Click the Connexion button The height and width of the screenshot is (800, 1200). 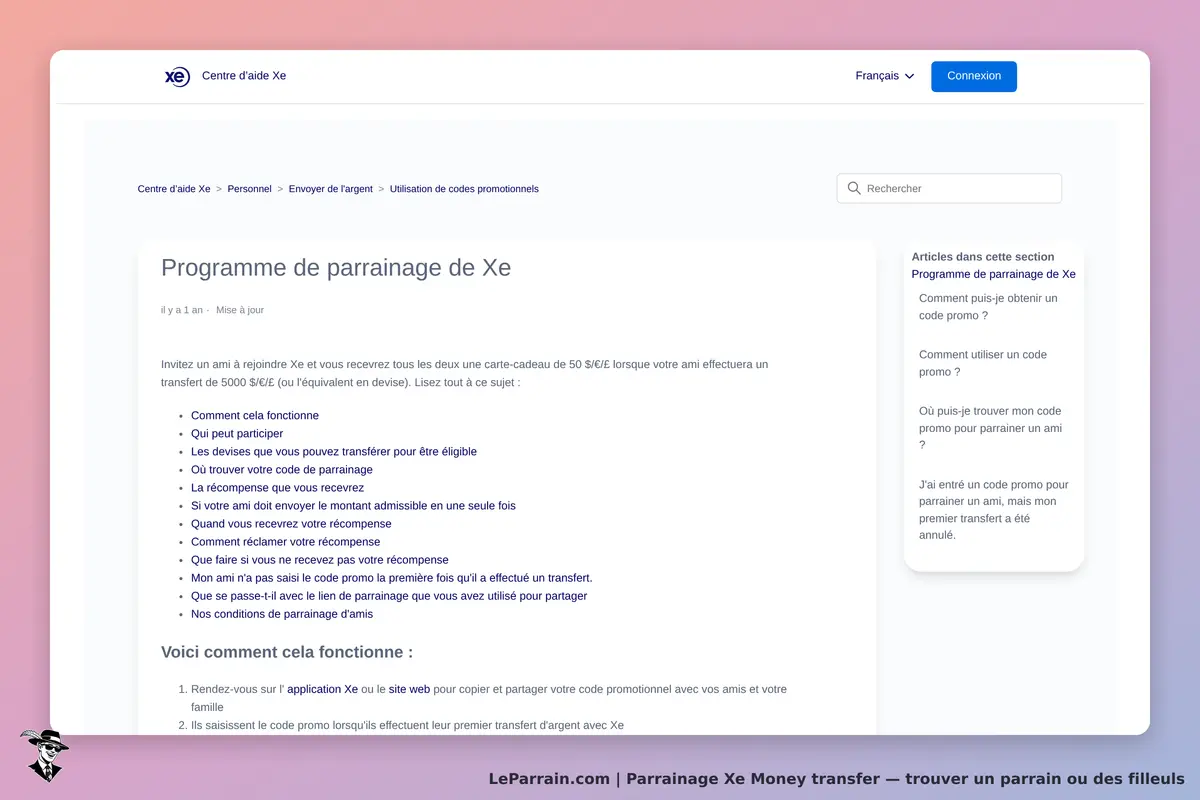pos(974,76)
